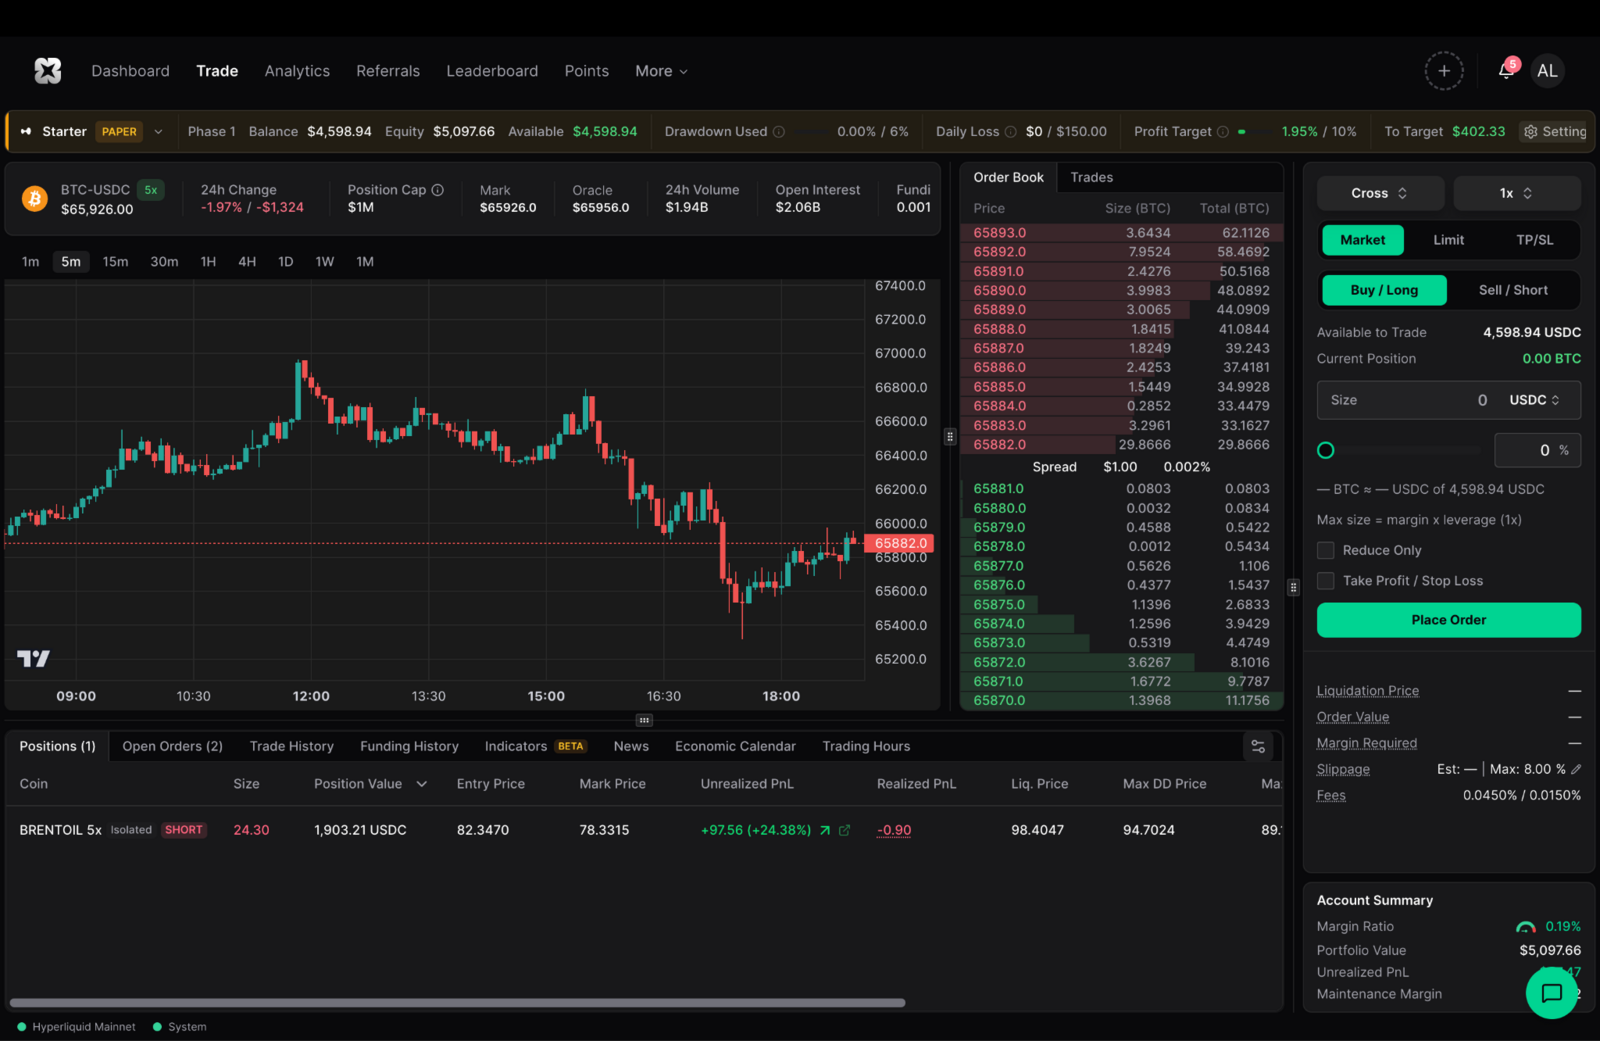The width and height of the screenshot is (1600, 1041).
Task: Open the chat support bubble
Action: [1551, 993]
